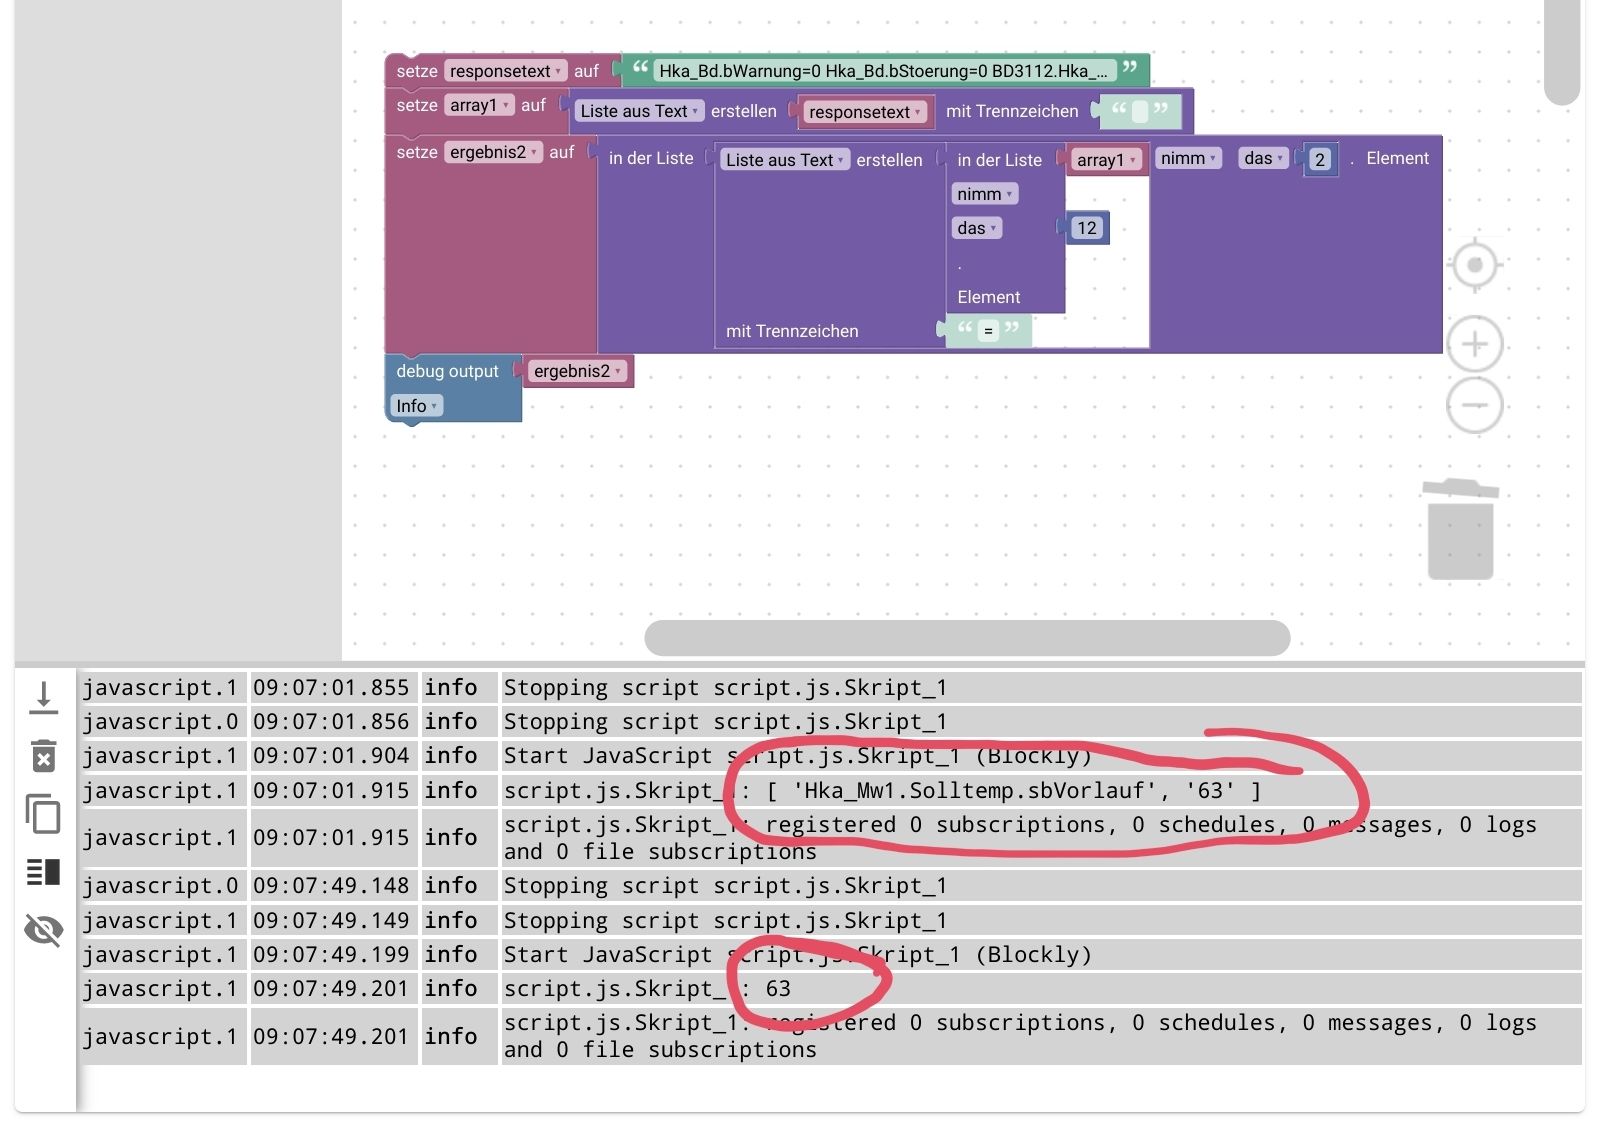Click 'javascript.0' in the 09:07:01.856 row
The image size is (1600, 1126).
[x=160, y=722]
